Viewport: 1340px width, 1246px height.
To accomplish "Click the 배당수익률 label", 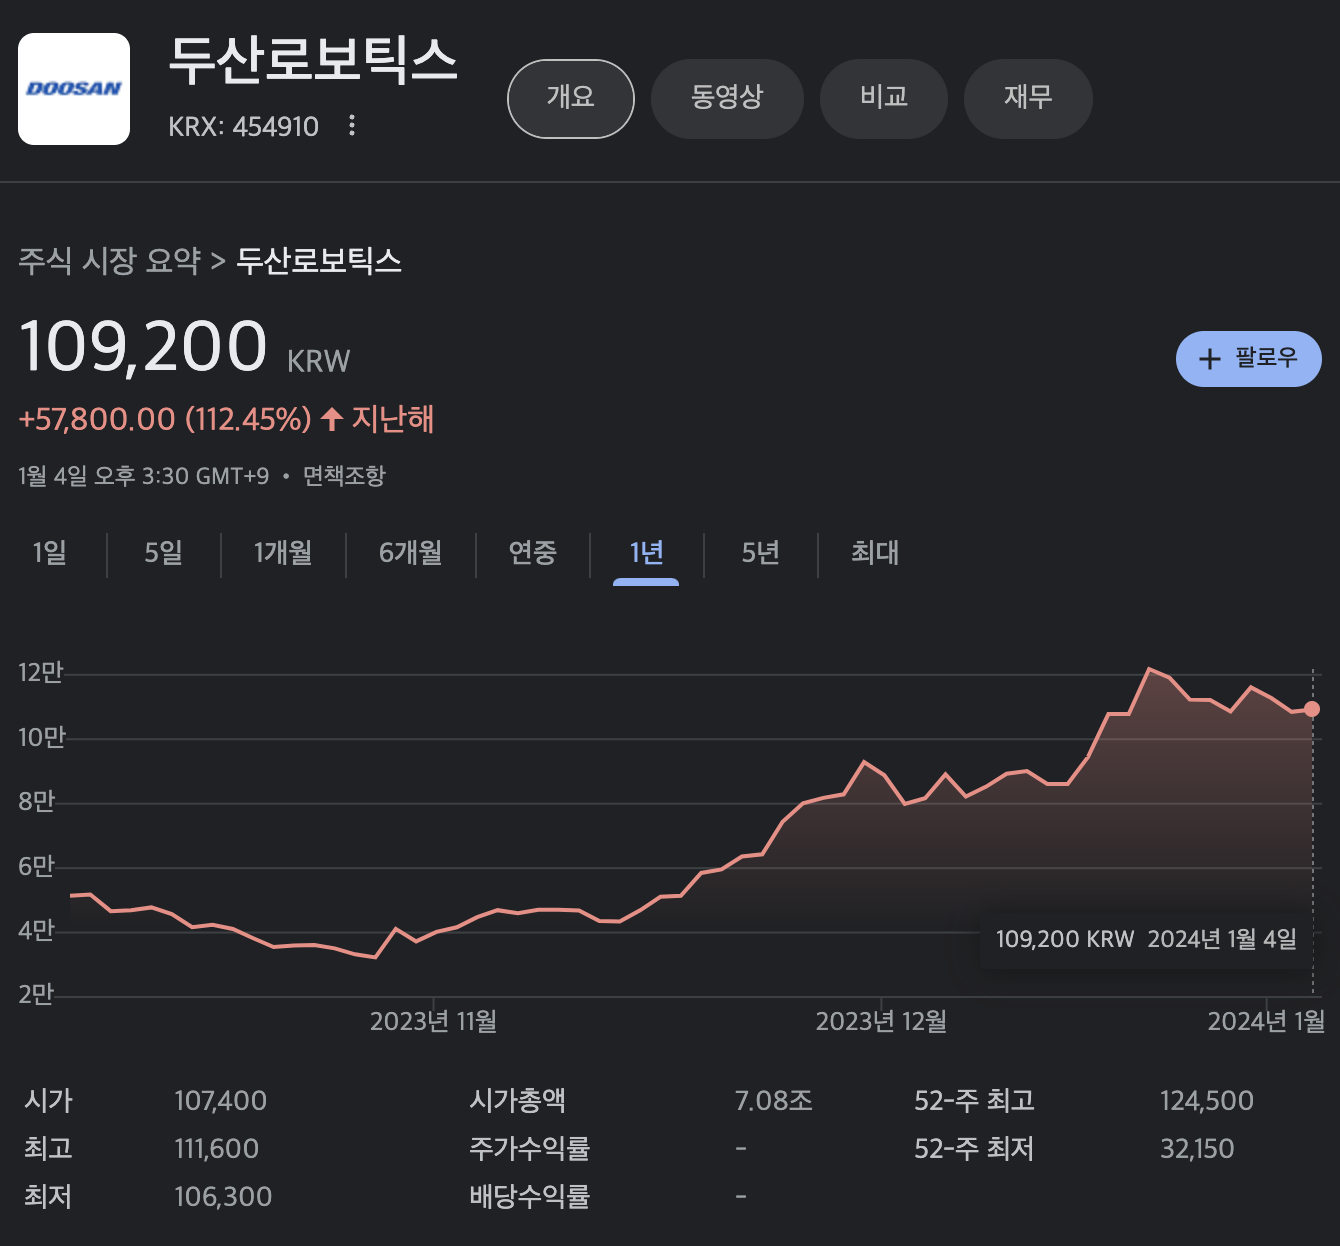I will (x=530, y=1197).
